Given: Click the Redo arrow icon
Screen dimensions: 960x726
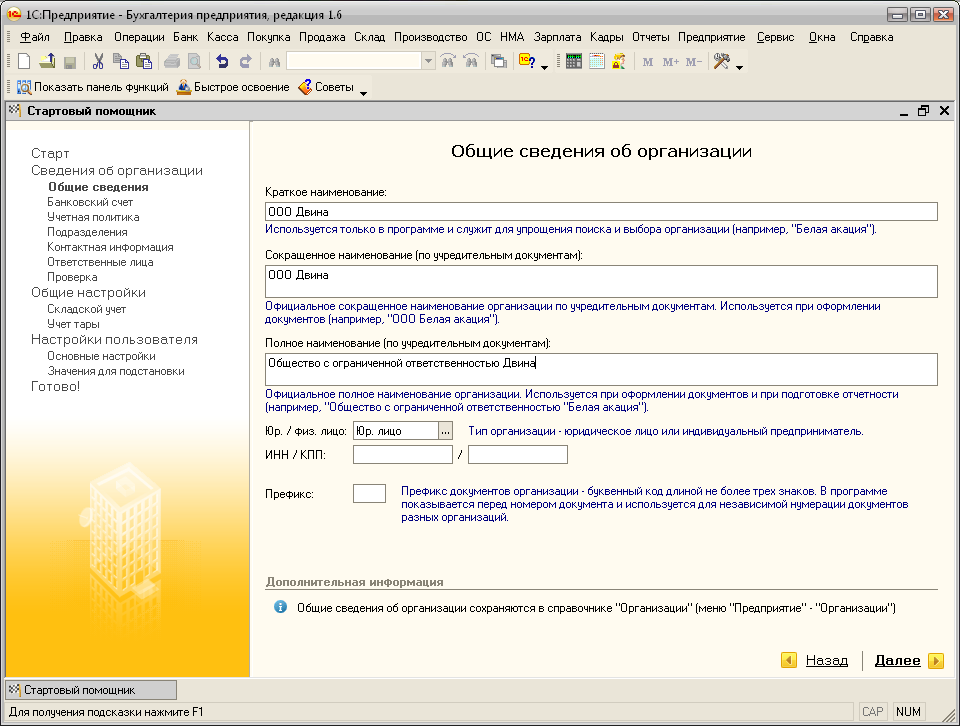Looking at the screenshot, I should click(x=246, y=61).
